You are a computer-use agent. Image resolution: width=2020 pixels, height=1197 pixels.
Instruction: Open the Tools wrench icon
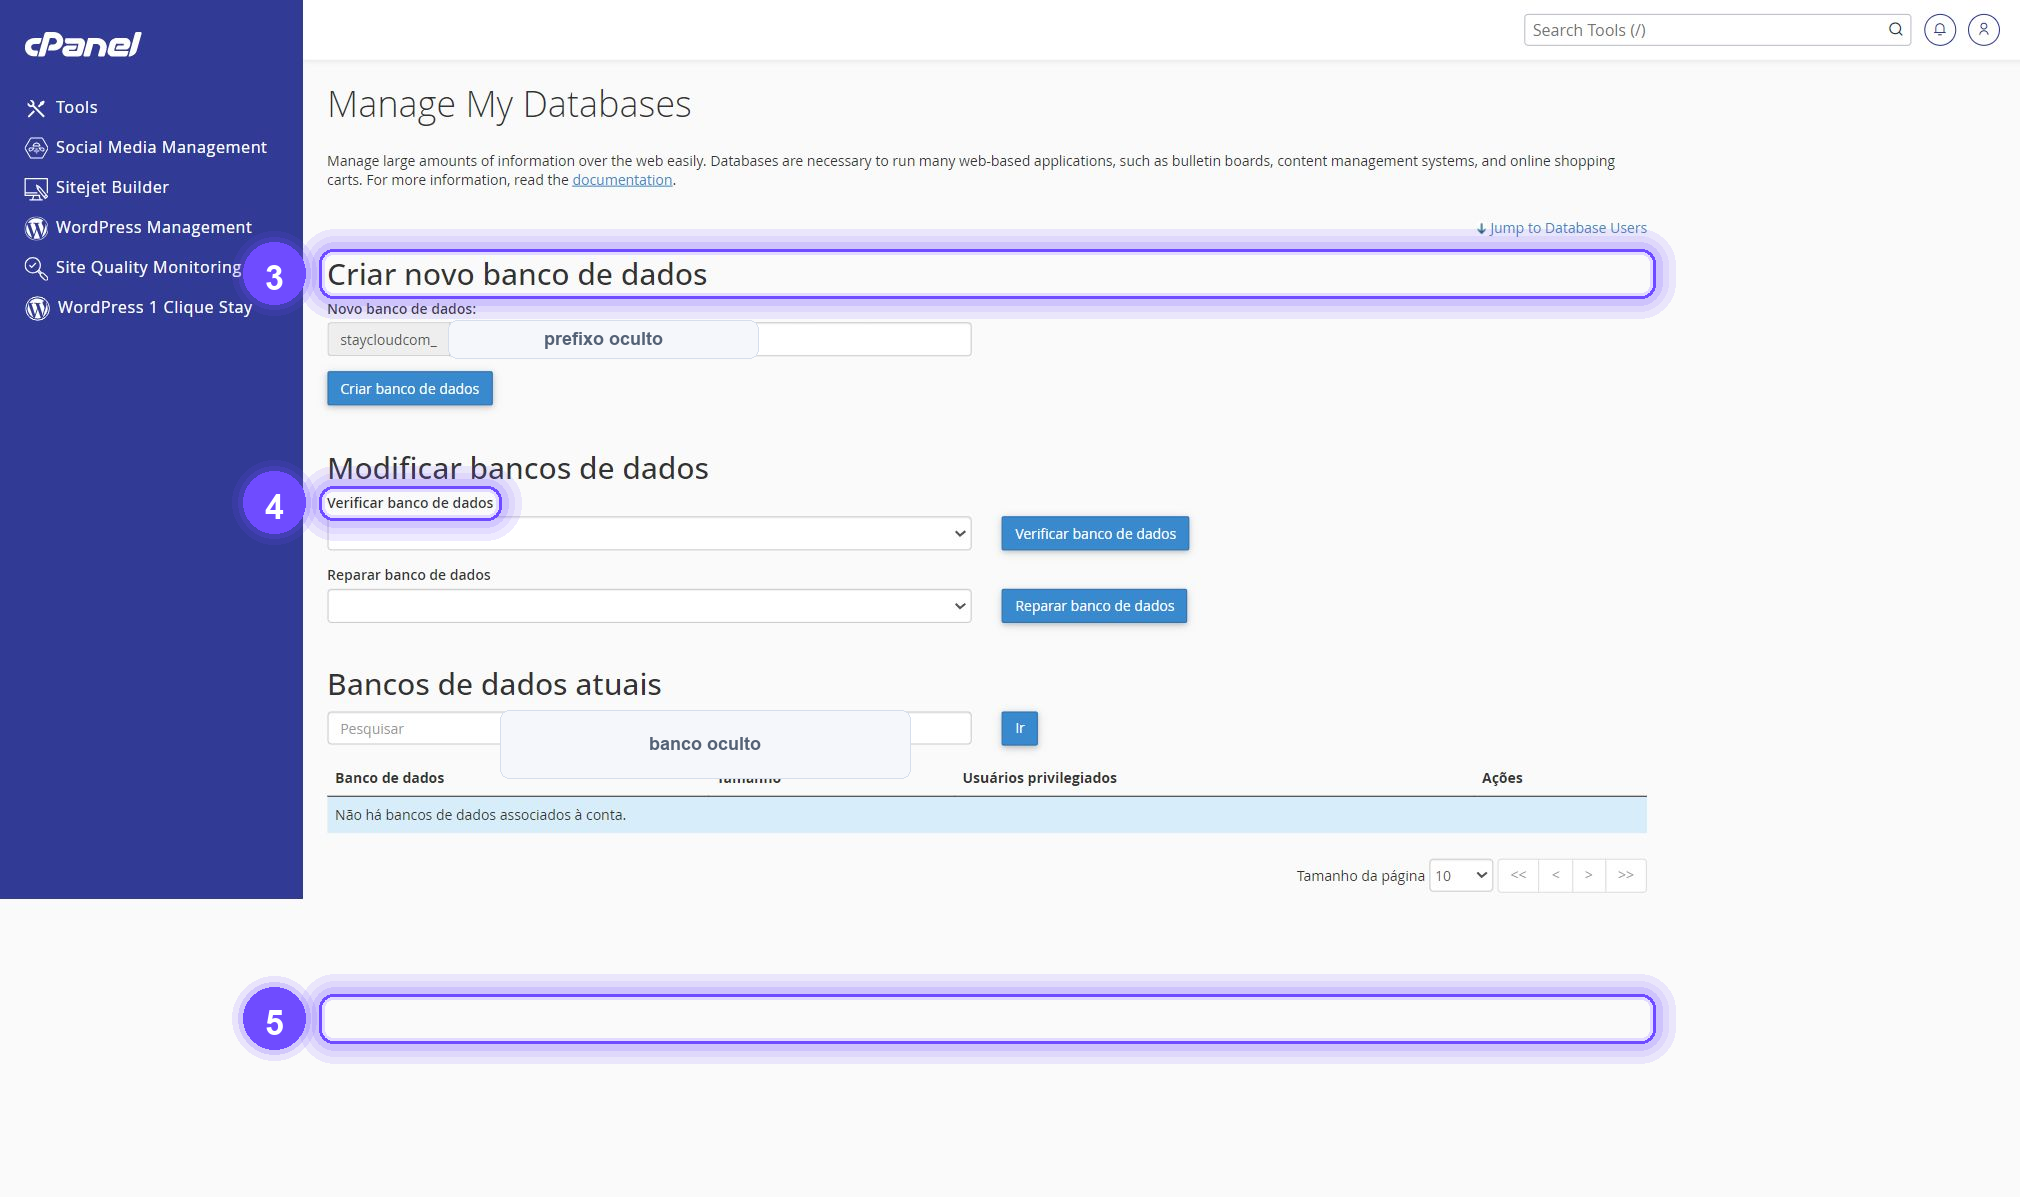[x=36, y=108]
